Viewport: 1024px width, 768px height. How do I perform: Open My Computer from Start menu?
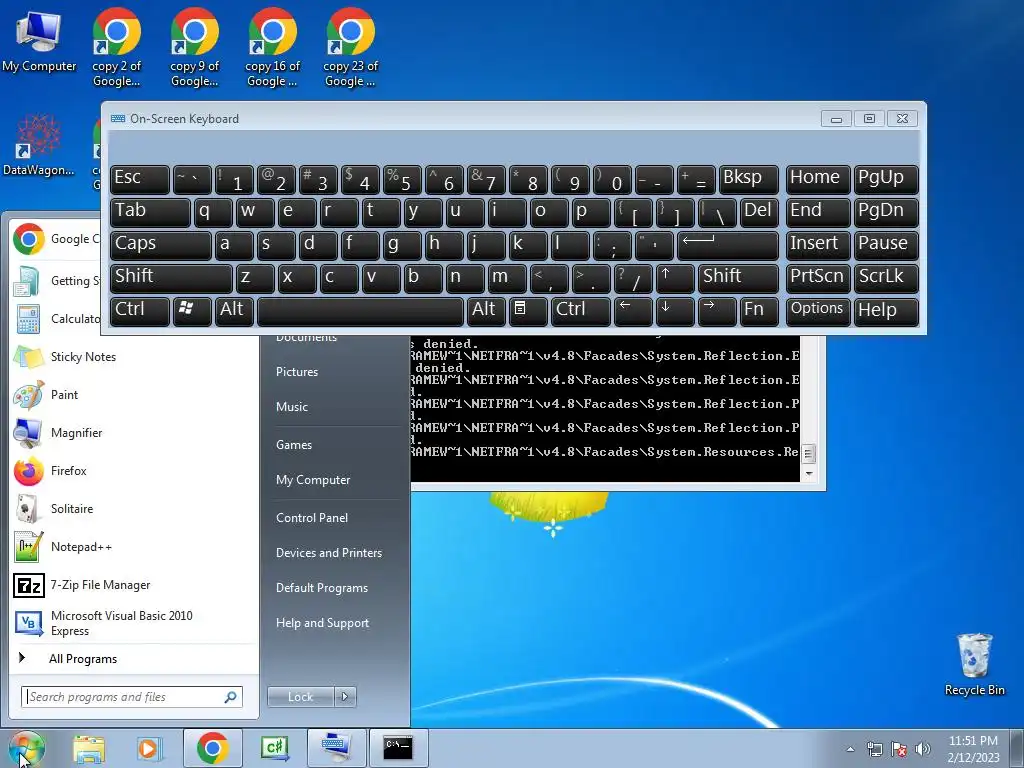tap(313, 480)
